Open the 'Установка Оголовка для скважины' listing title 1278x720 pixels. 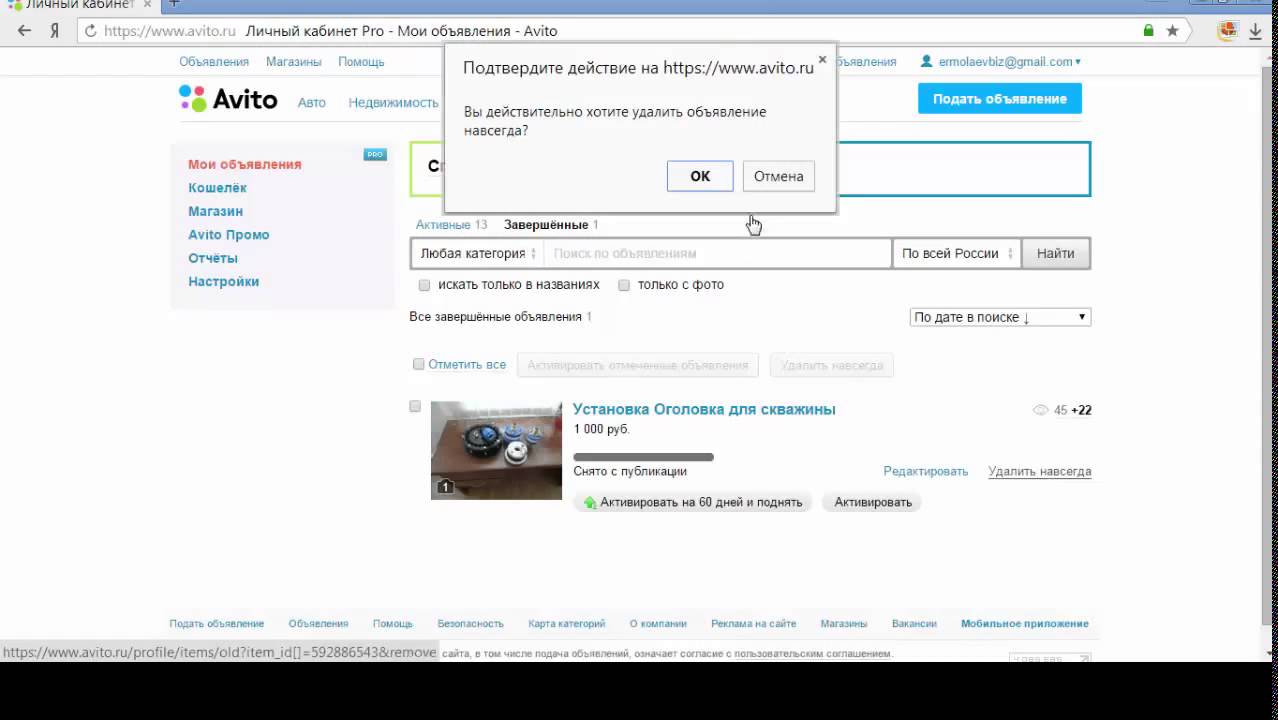(x=704, y=409)
